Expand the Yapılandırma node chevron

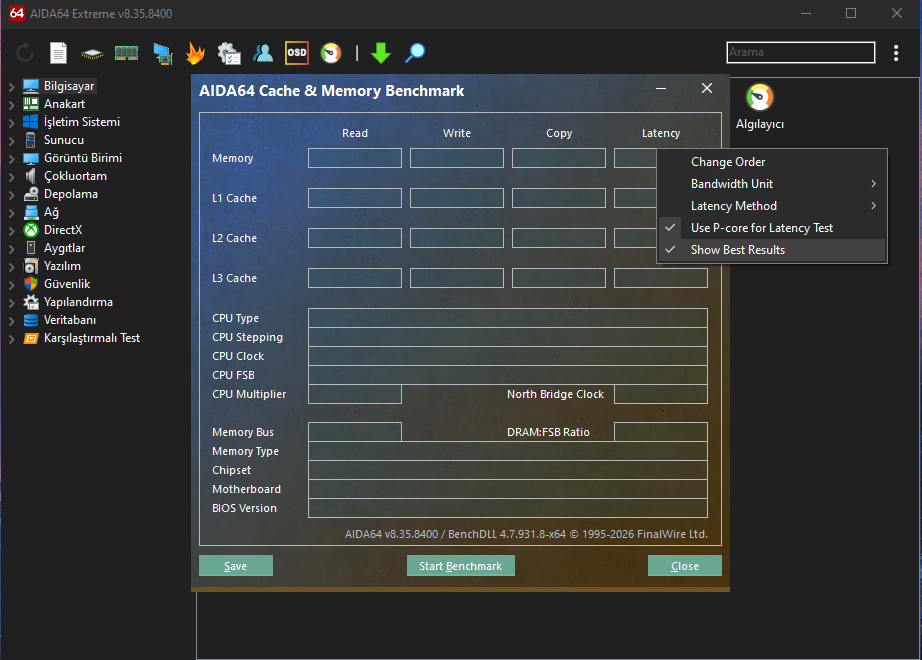pyautogui.click(x=11, y=302)
